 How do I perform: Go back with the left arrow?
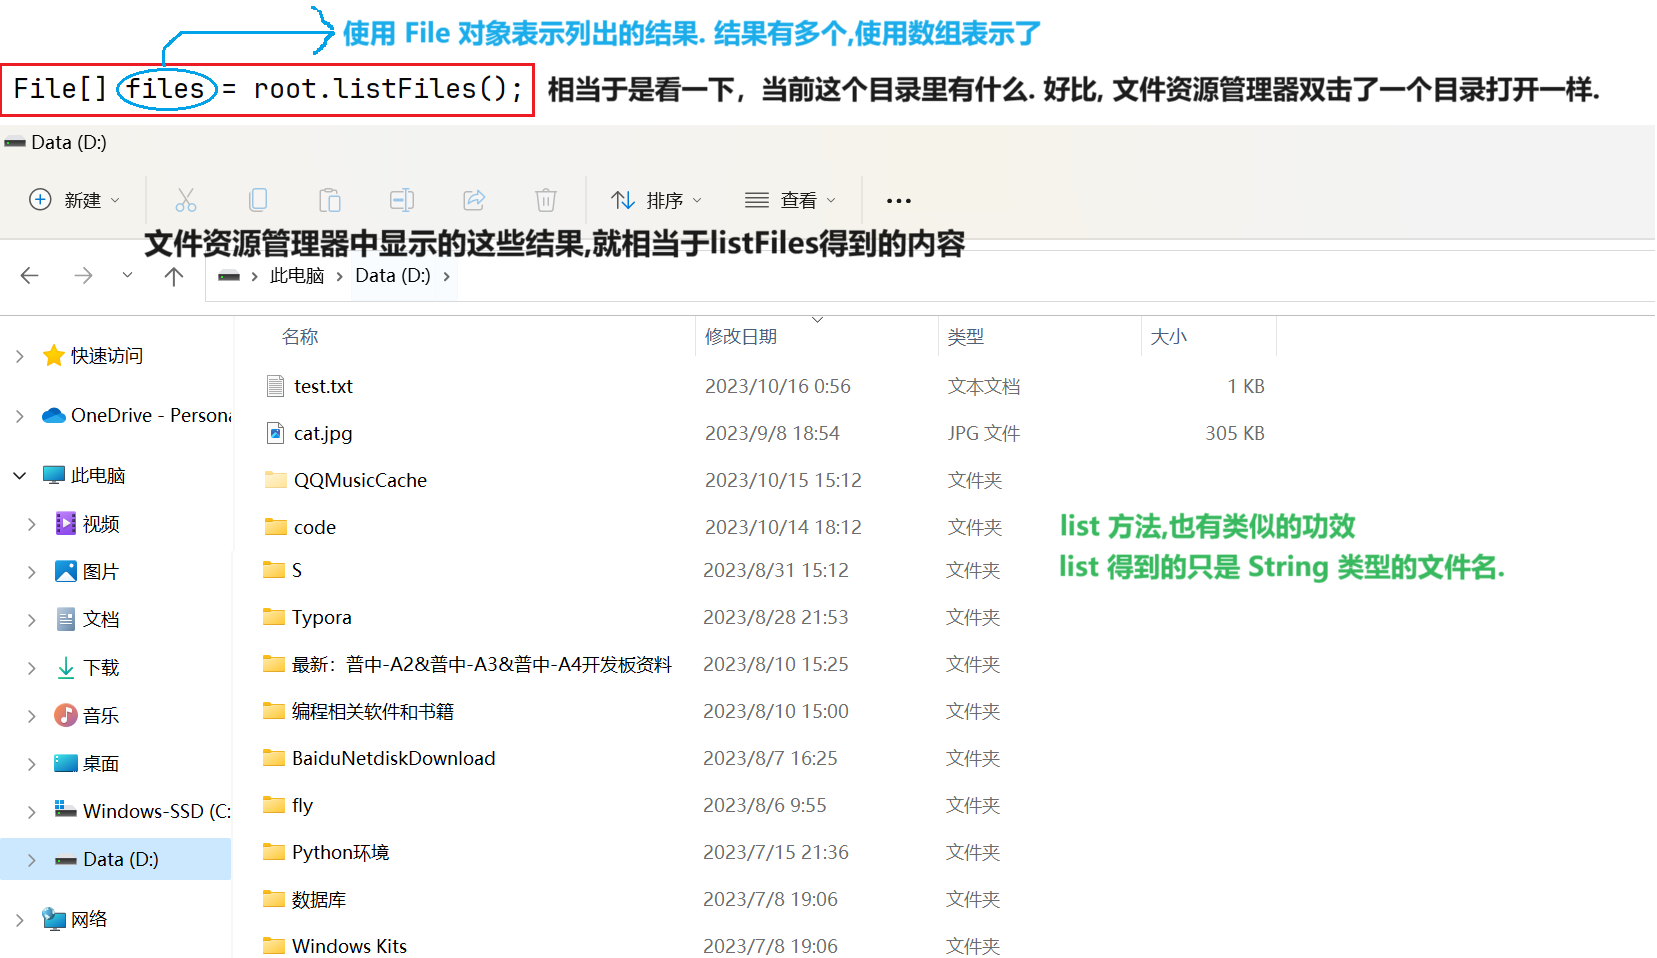[x=30, y=276]
